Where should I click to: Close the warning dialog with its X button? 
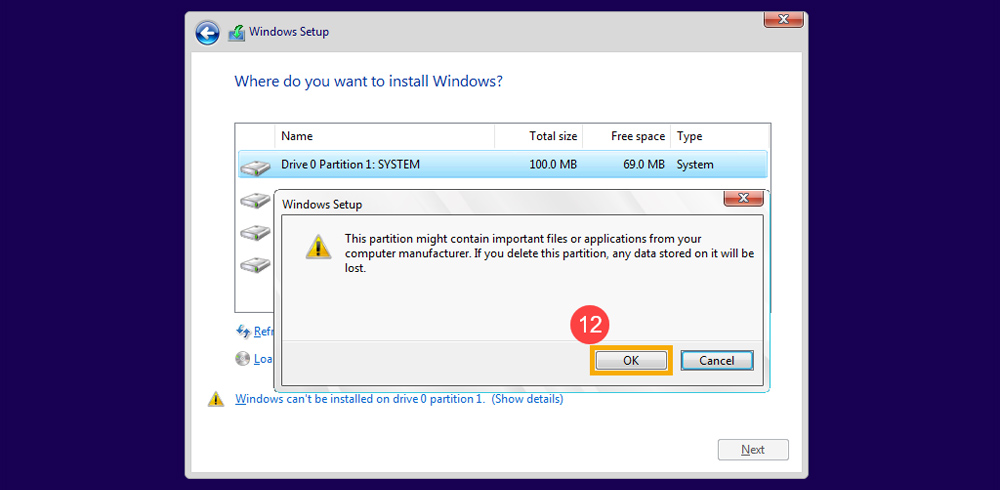743,198
